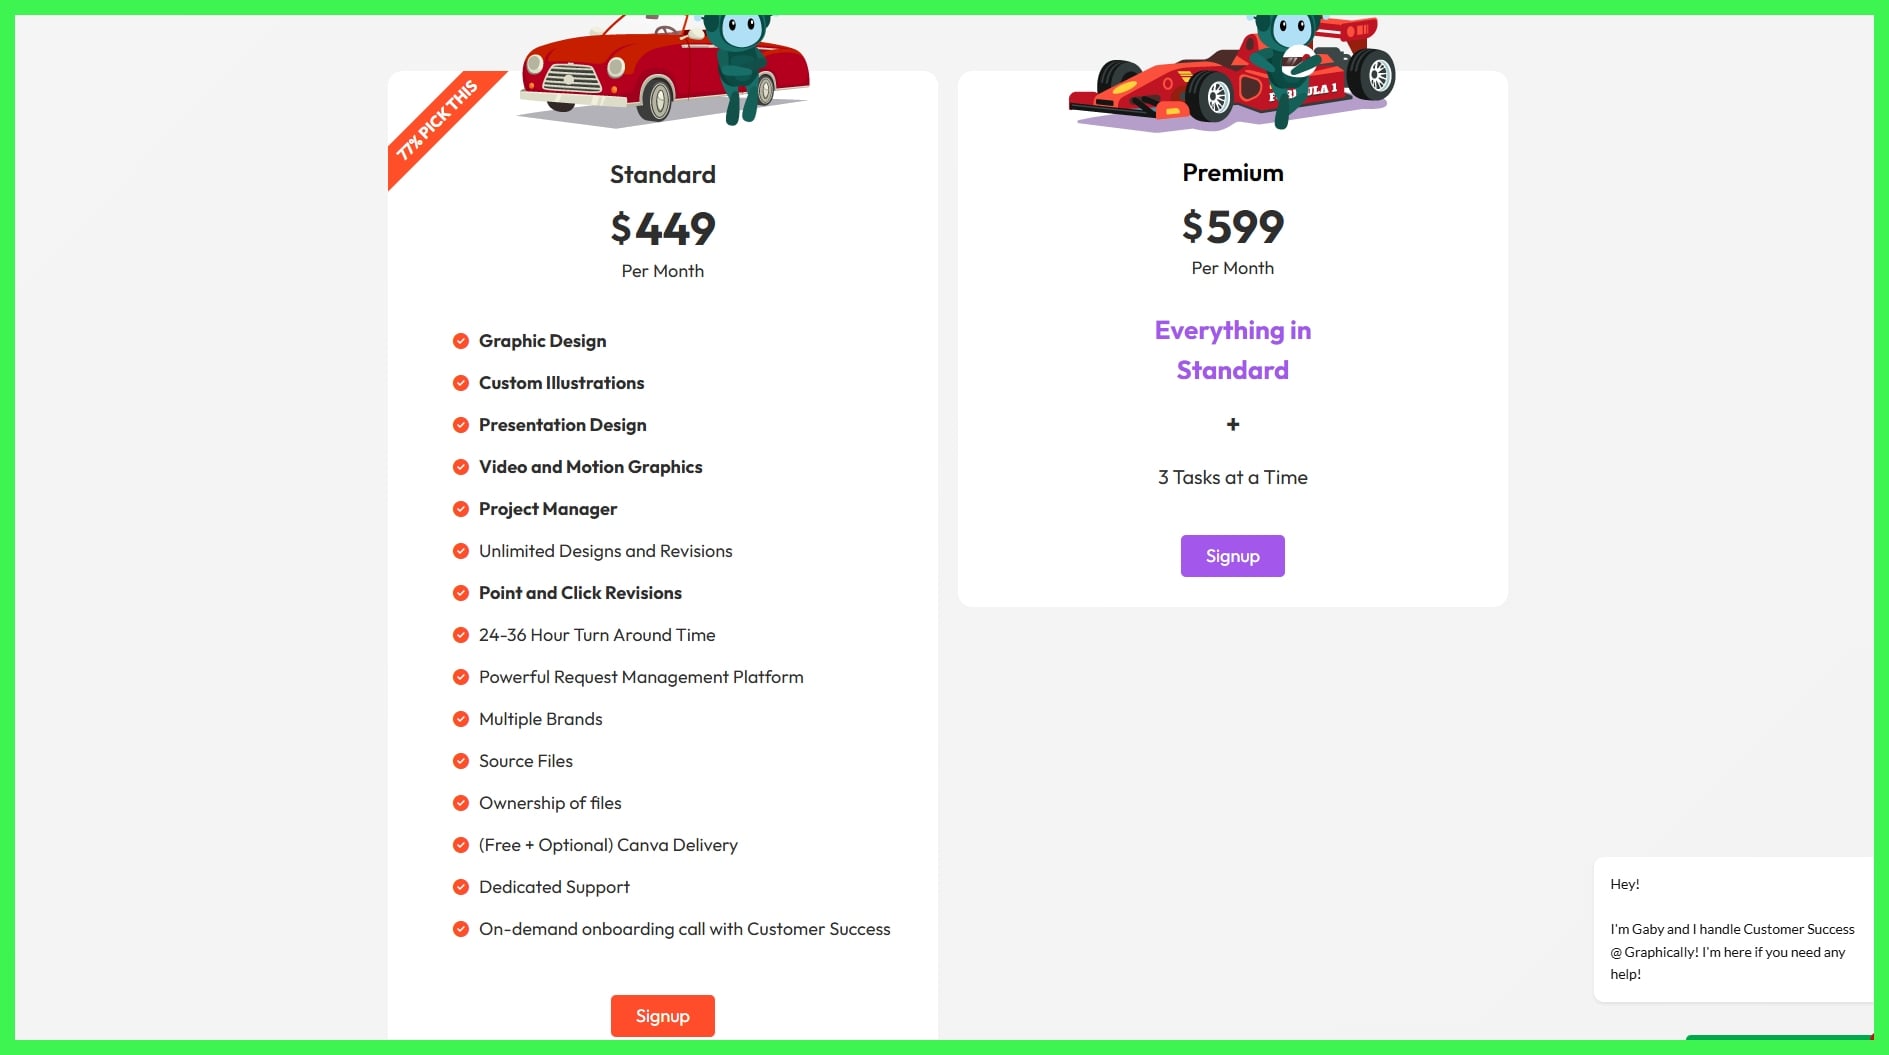Click the checkmark icon beside Dedicated Support
This screenshot has height=1055, width=1889.
pos(461,886)
